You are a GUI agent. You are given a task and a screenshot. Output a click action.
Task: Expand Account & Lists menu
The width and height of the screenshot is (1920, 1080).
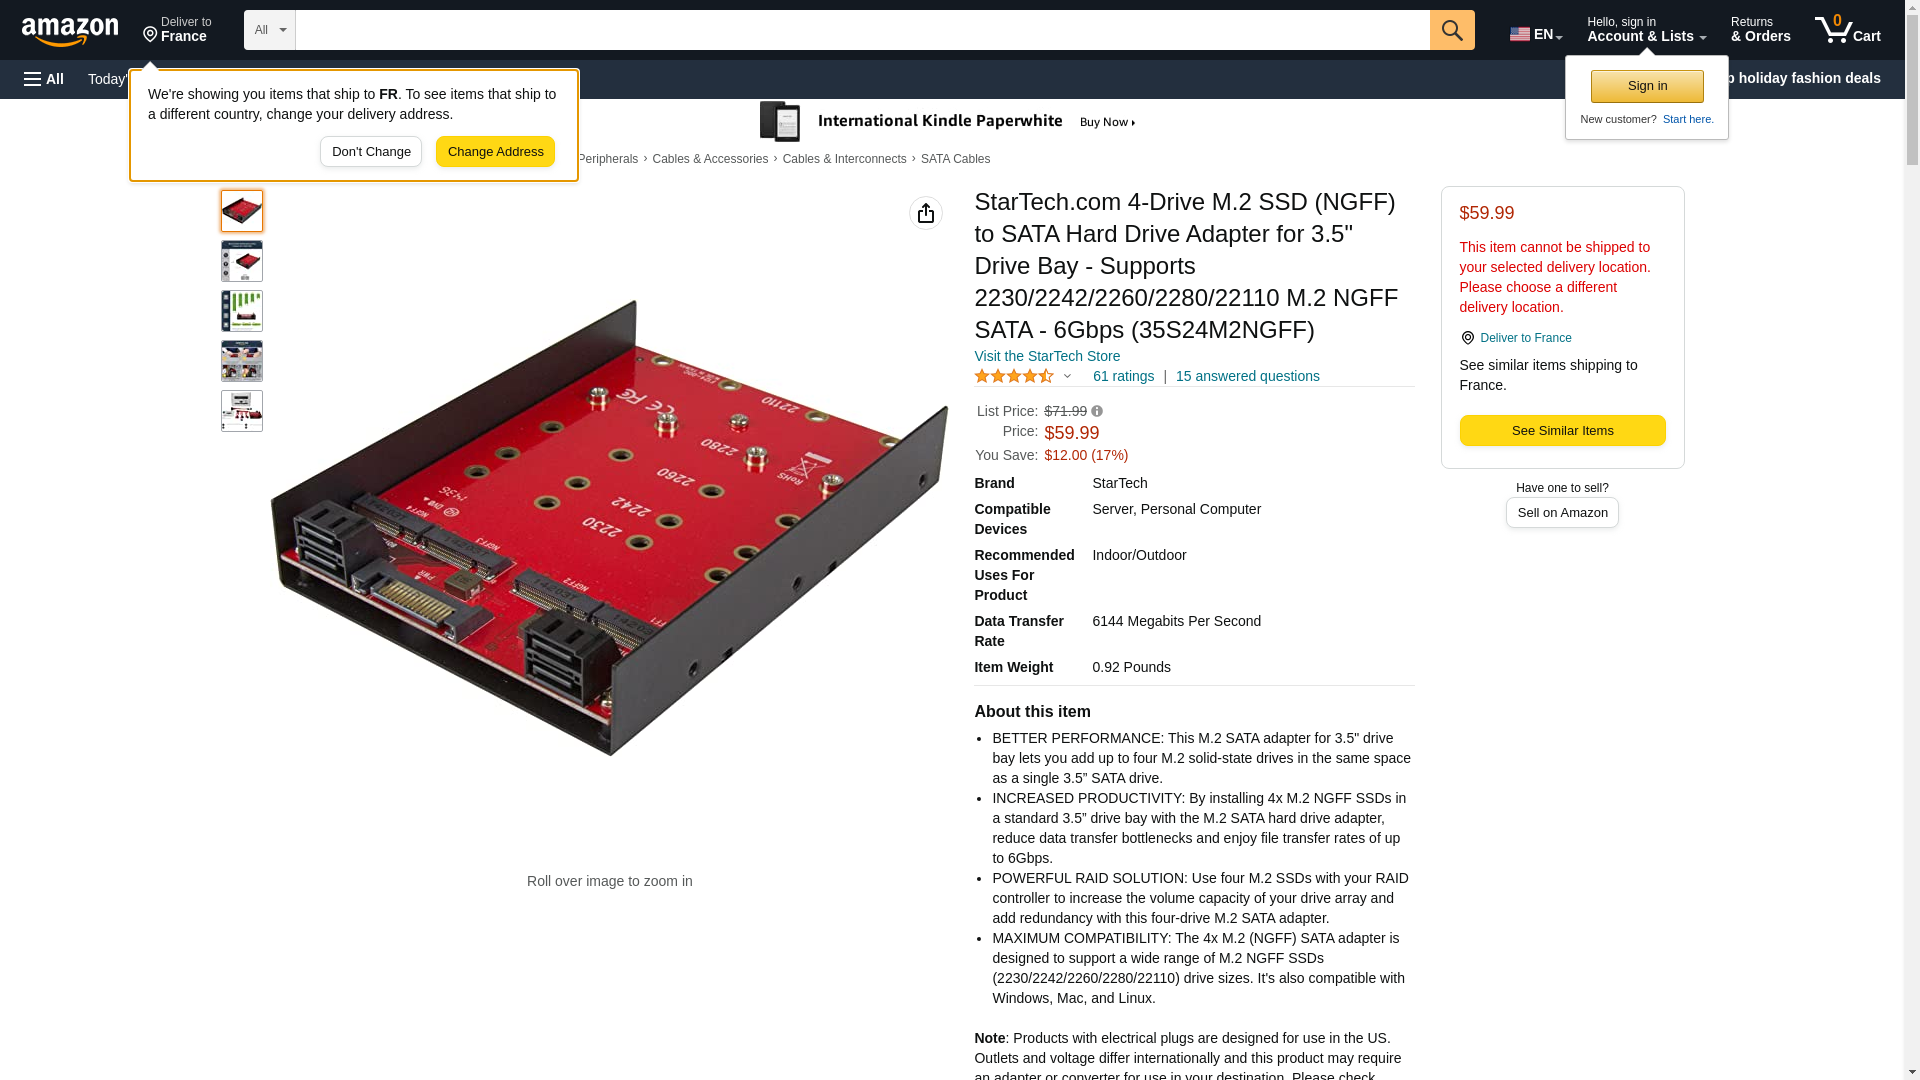pos(1646,30)
